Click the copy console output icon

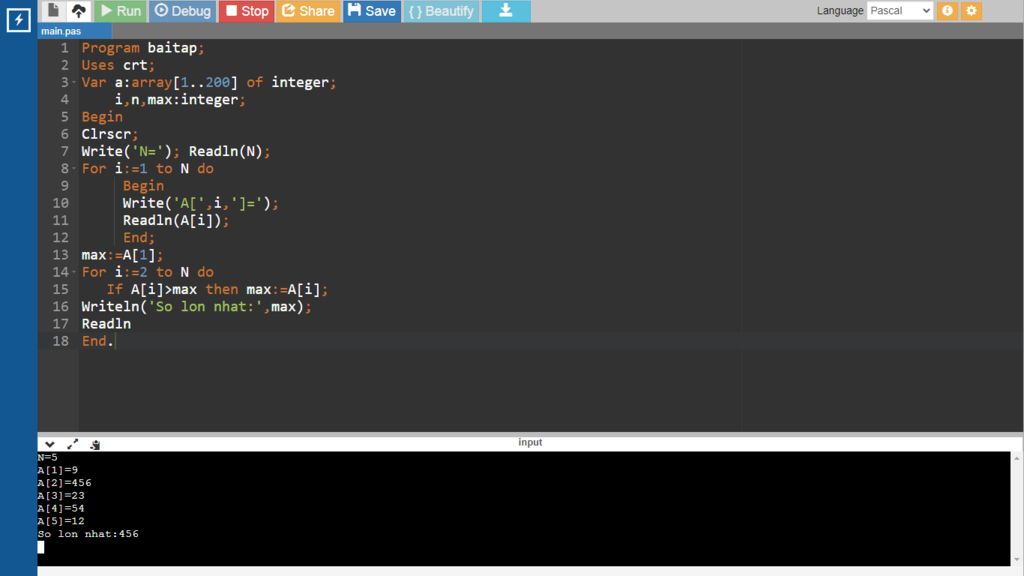95,444
